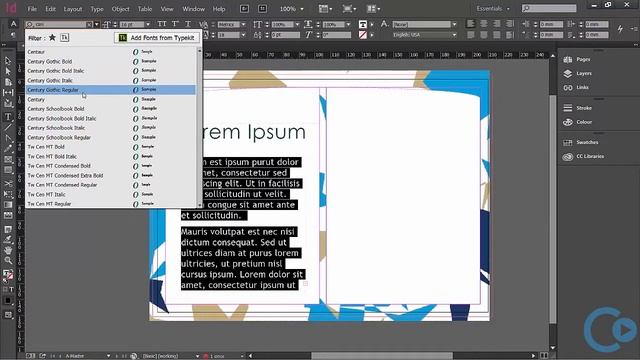Toggle Character Formatting Controls A button
Image resolution: width=640 pixels, height=360 pixels.
(13, 24)
